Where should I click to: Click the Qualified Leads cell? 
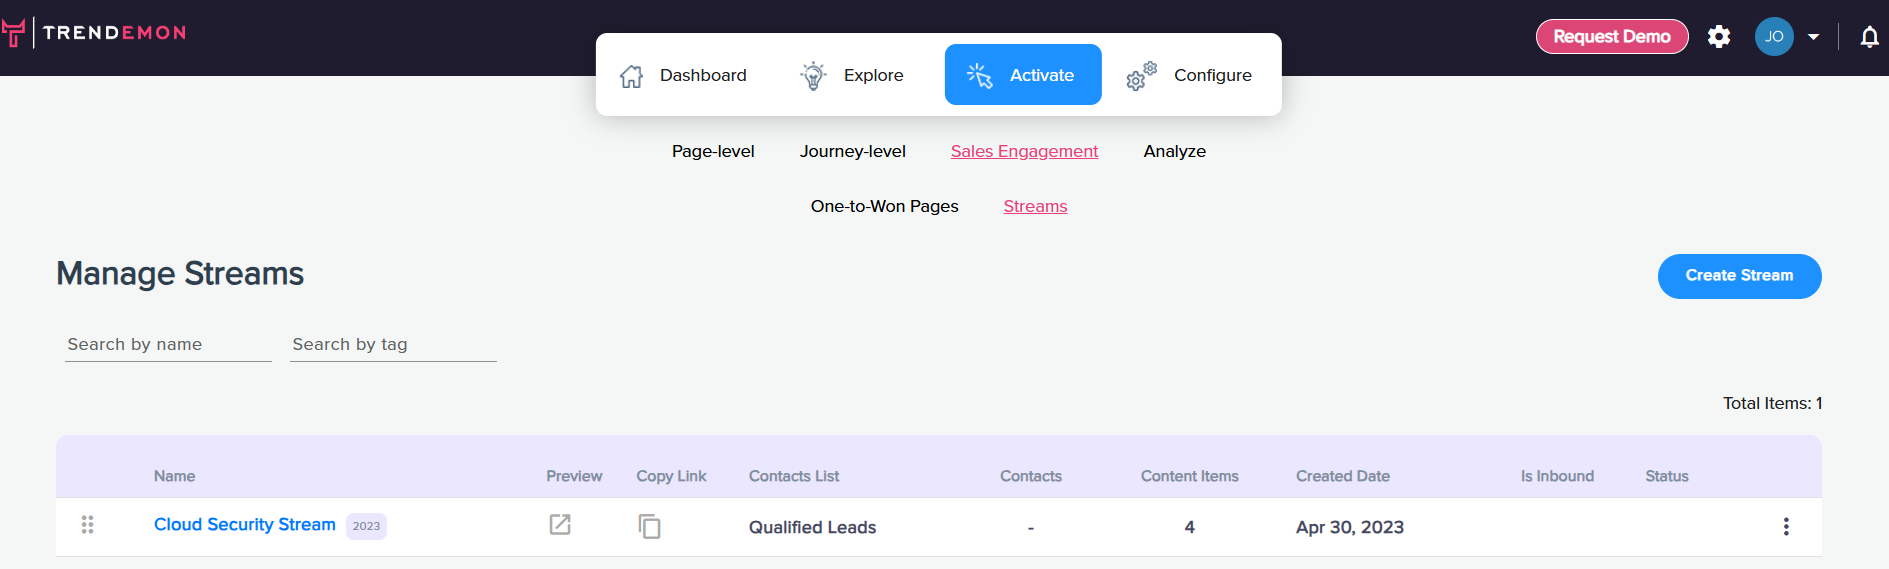(x=813, y=527)
